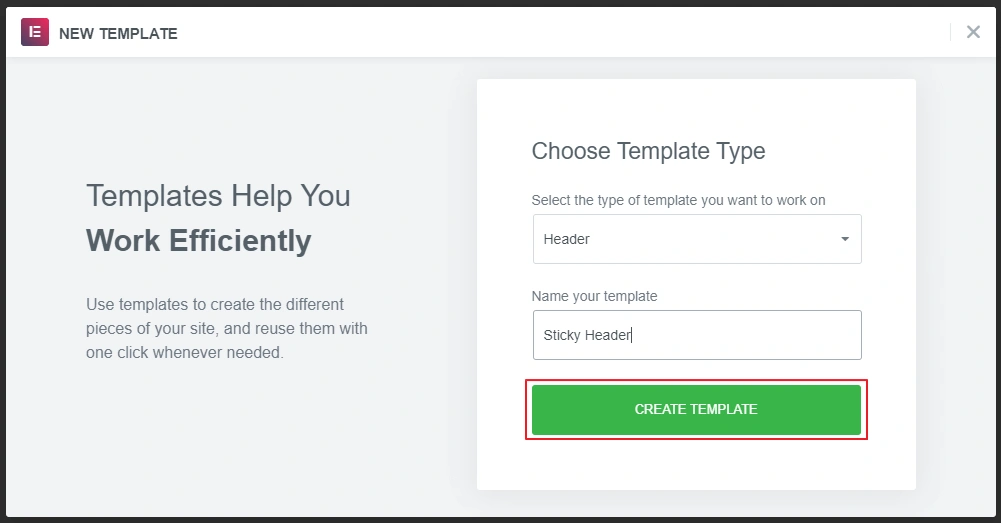Click the dropdown caret arrow beside Header
The image size is (1001, 523).
click(x=845, y=239)
